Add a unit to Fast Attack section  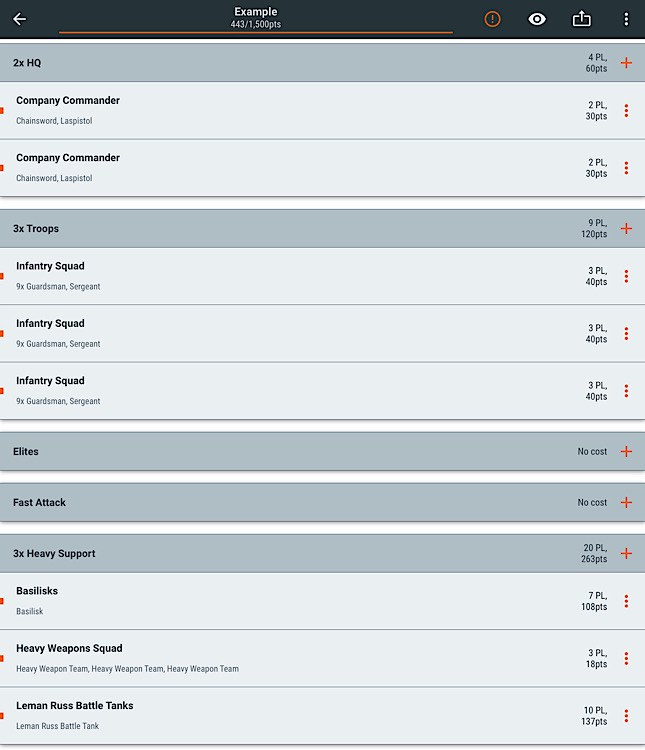626,502
